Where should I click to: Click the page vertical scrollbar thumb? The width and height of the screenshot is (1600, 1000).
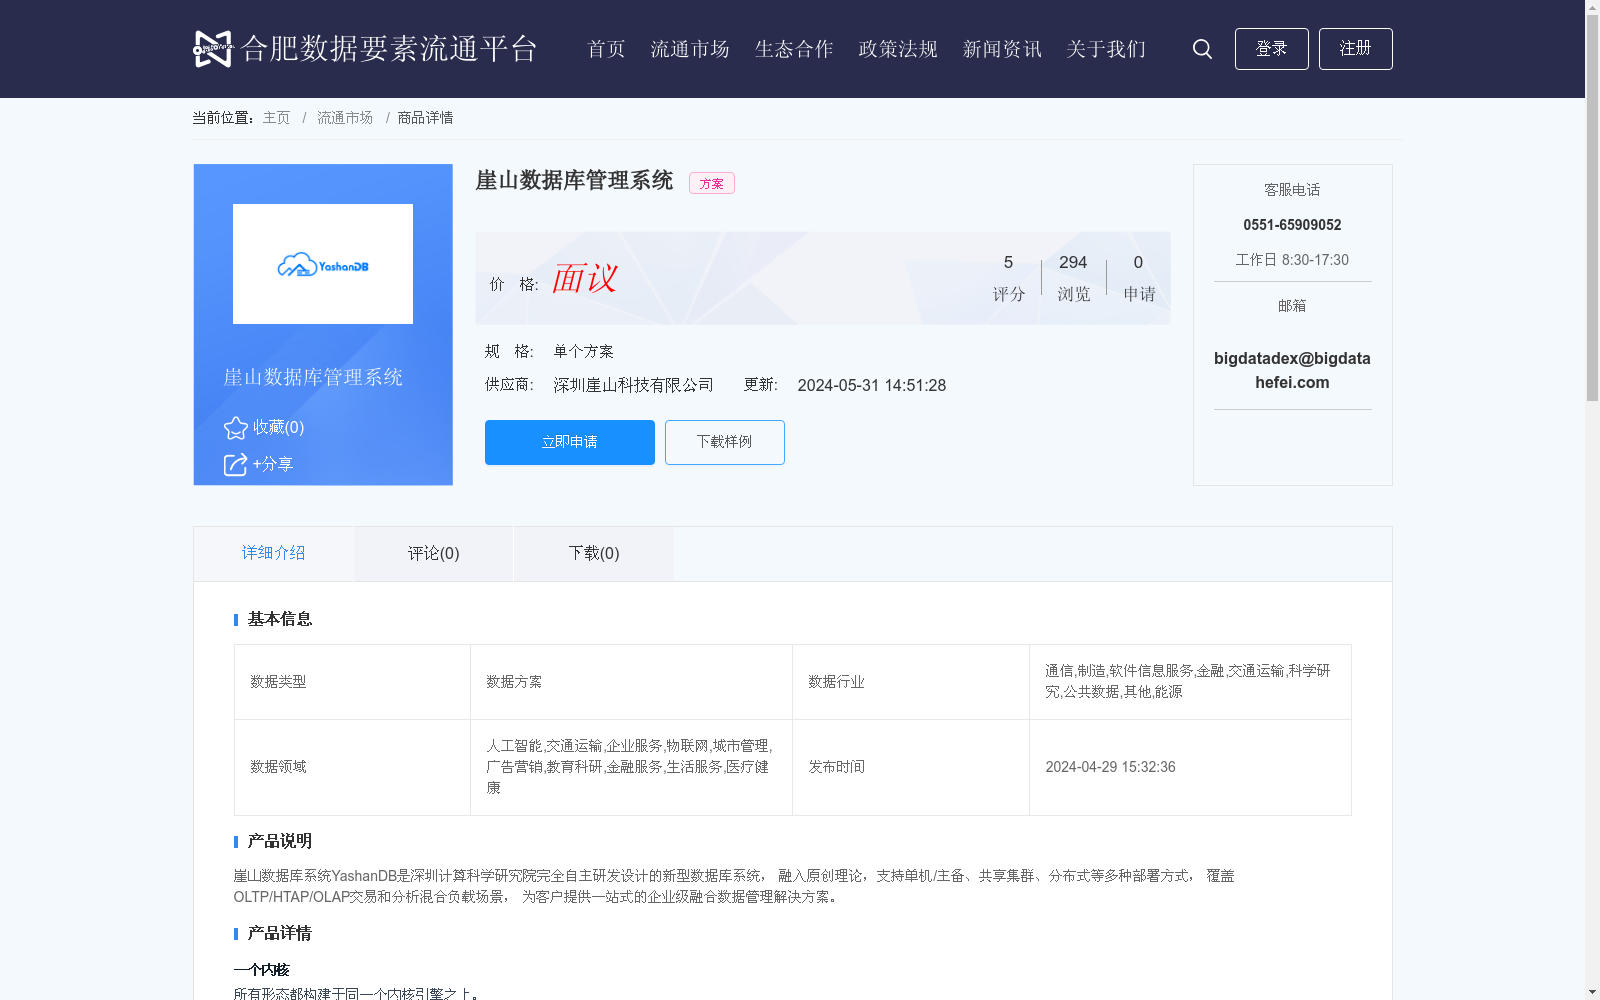pos(1593,208)
